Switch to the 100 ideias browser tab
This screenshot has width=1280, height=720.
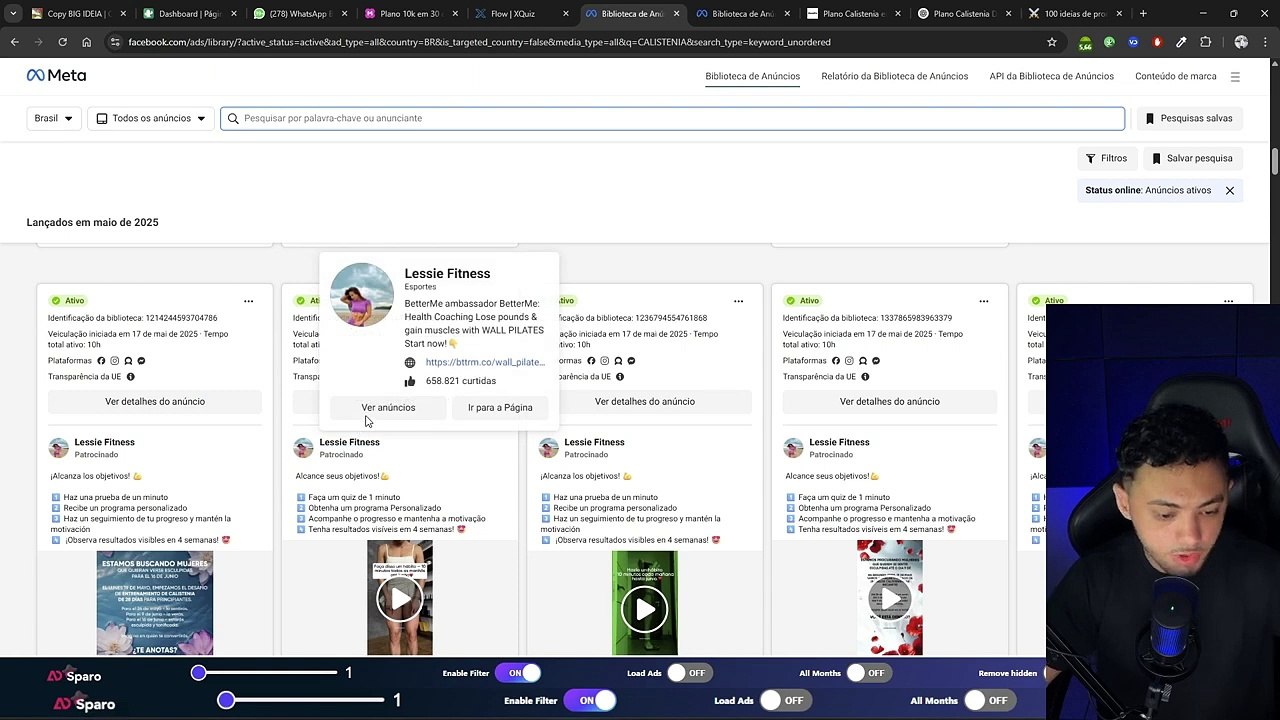point(1074,14)
